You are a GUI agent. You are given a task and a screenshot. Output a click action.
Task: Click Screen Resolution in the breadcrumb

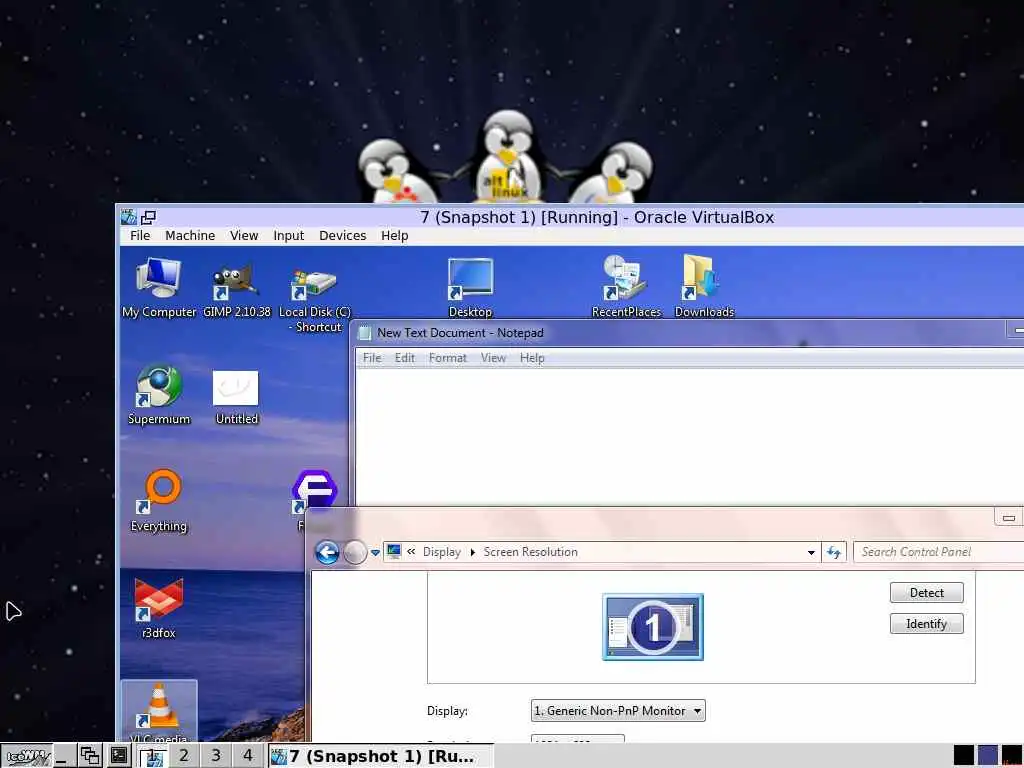(530, 552)
